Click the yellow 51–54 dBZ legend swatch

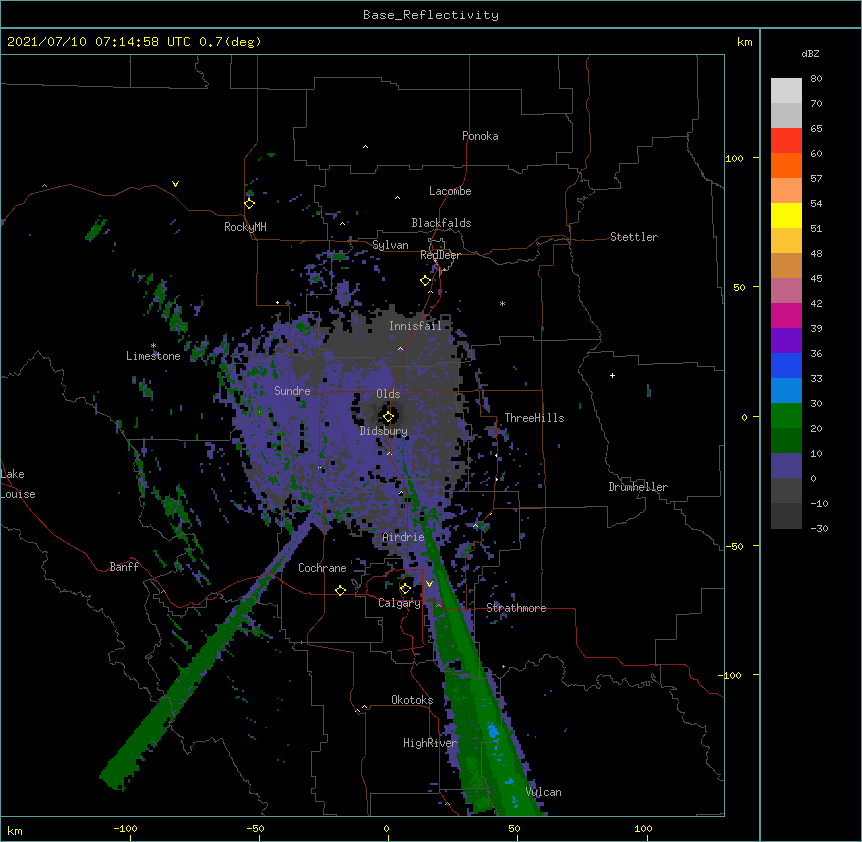(786, 215)
